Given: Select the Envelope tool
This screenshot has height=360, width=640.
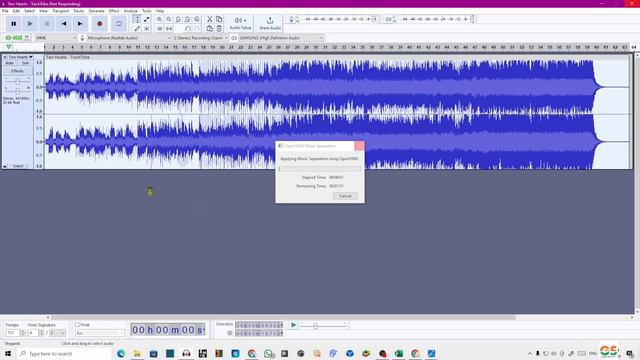Looking at the screenshot, I should click(147, 20).
